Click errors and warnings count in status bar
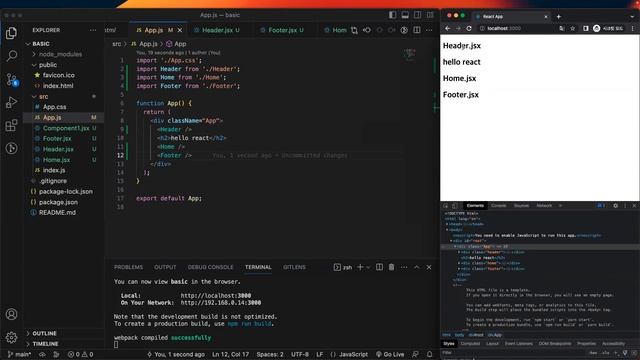Screen dimensions: 640x360 80,354
